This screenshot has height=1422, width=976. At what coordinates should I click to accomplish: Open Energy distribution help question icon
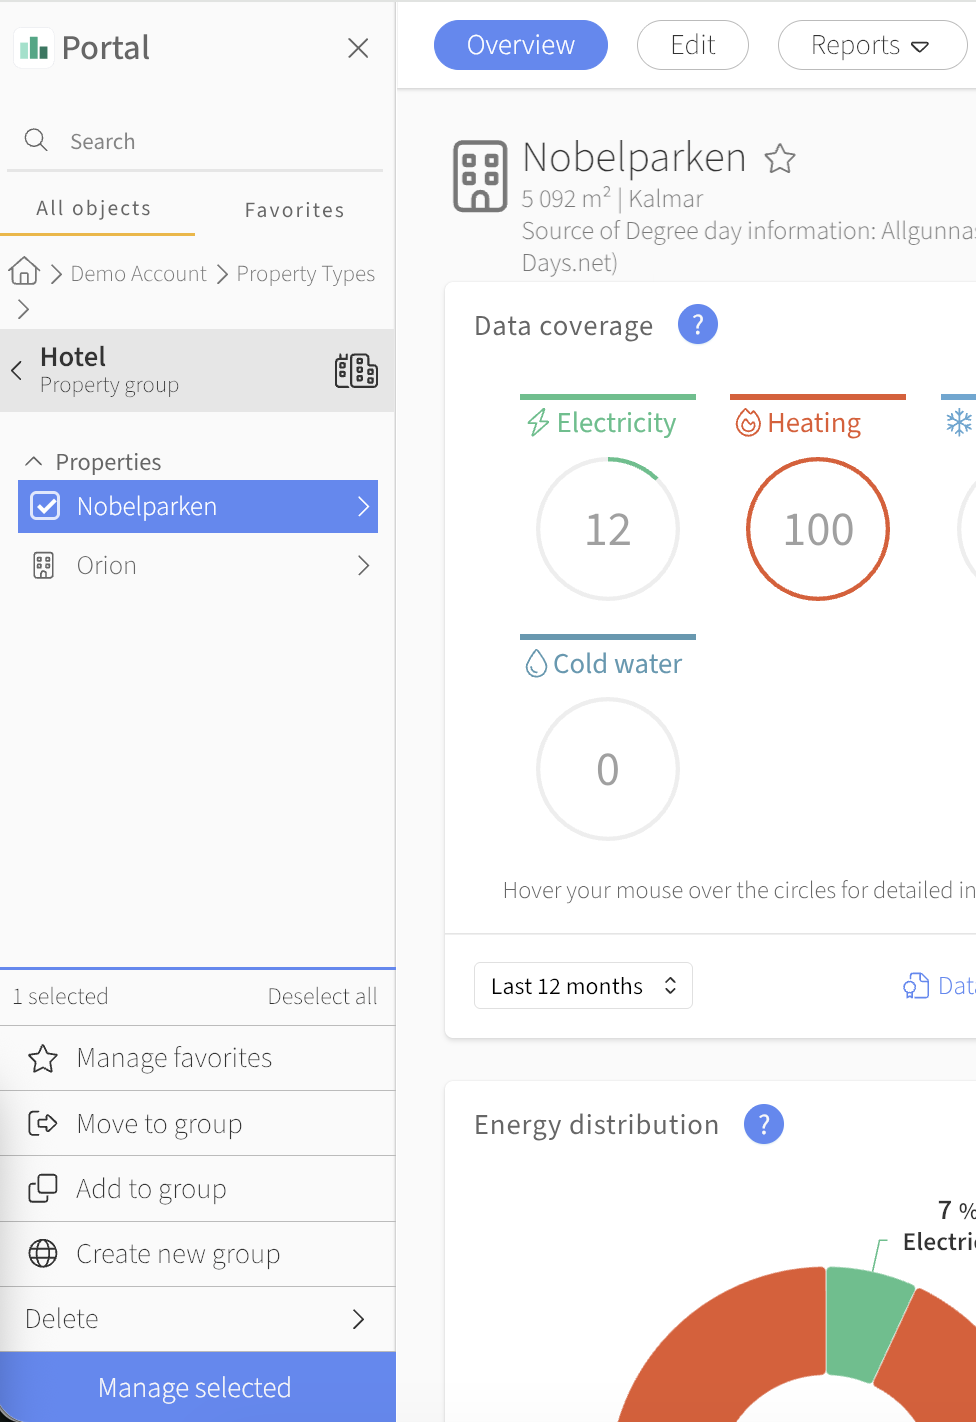[764, 1124]
